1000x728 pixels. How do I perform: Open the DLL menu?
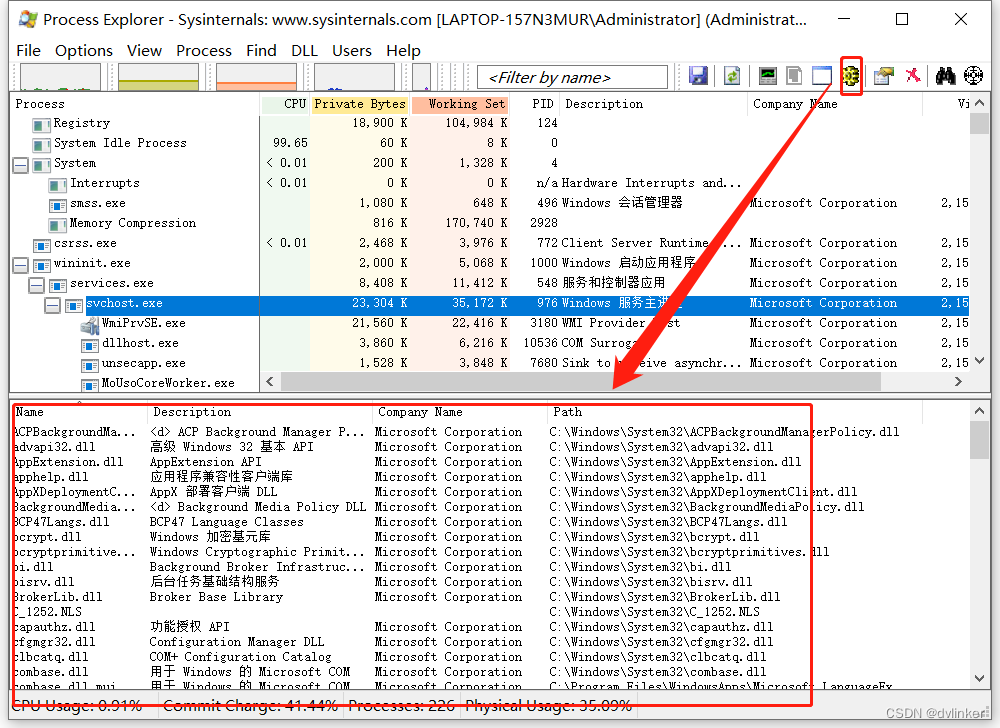click(304, 50)
